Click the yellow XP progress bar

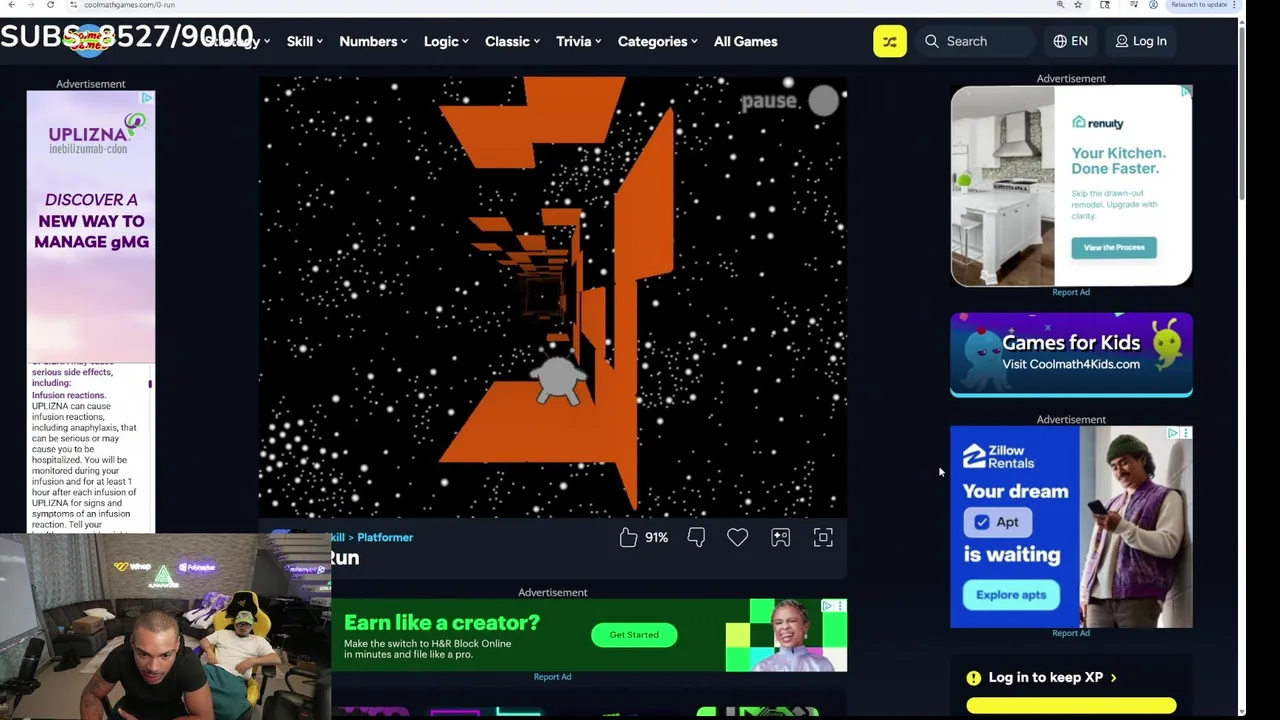(1071, 706)
